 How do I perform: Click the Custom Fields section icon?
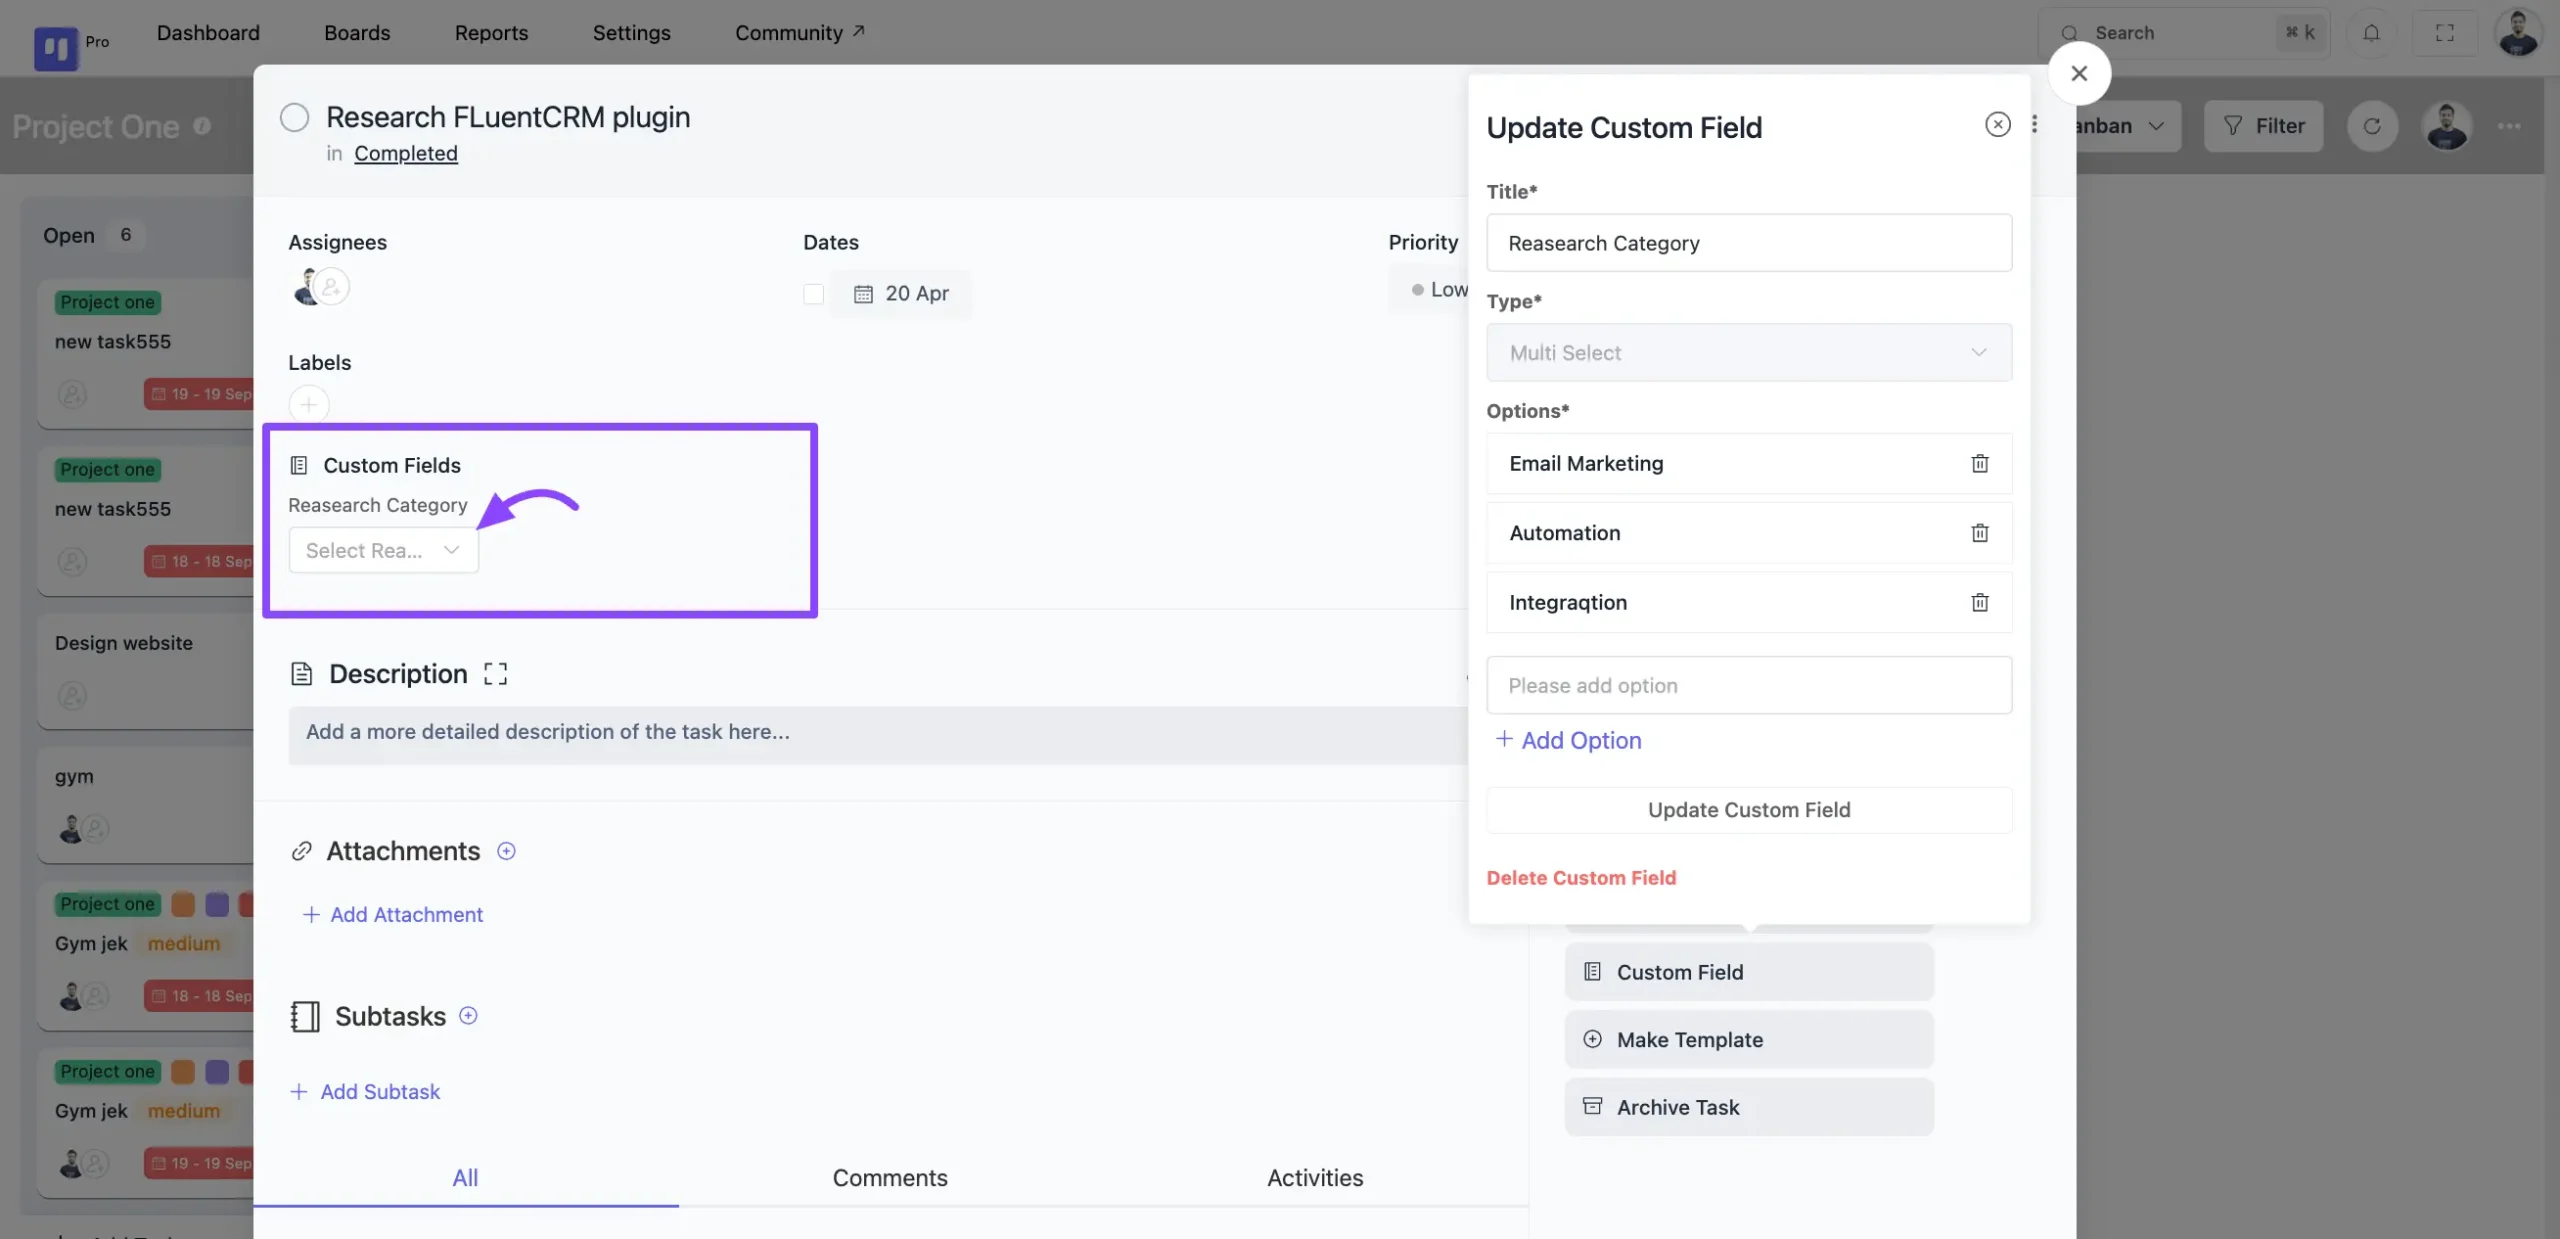coord(298,465)
